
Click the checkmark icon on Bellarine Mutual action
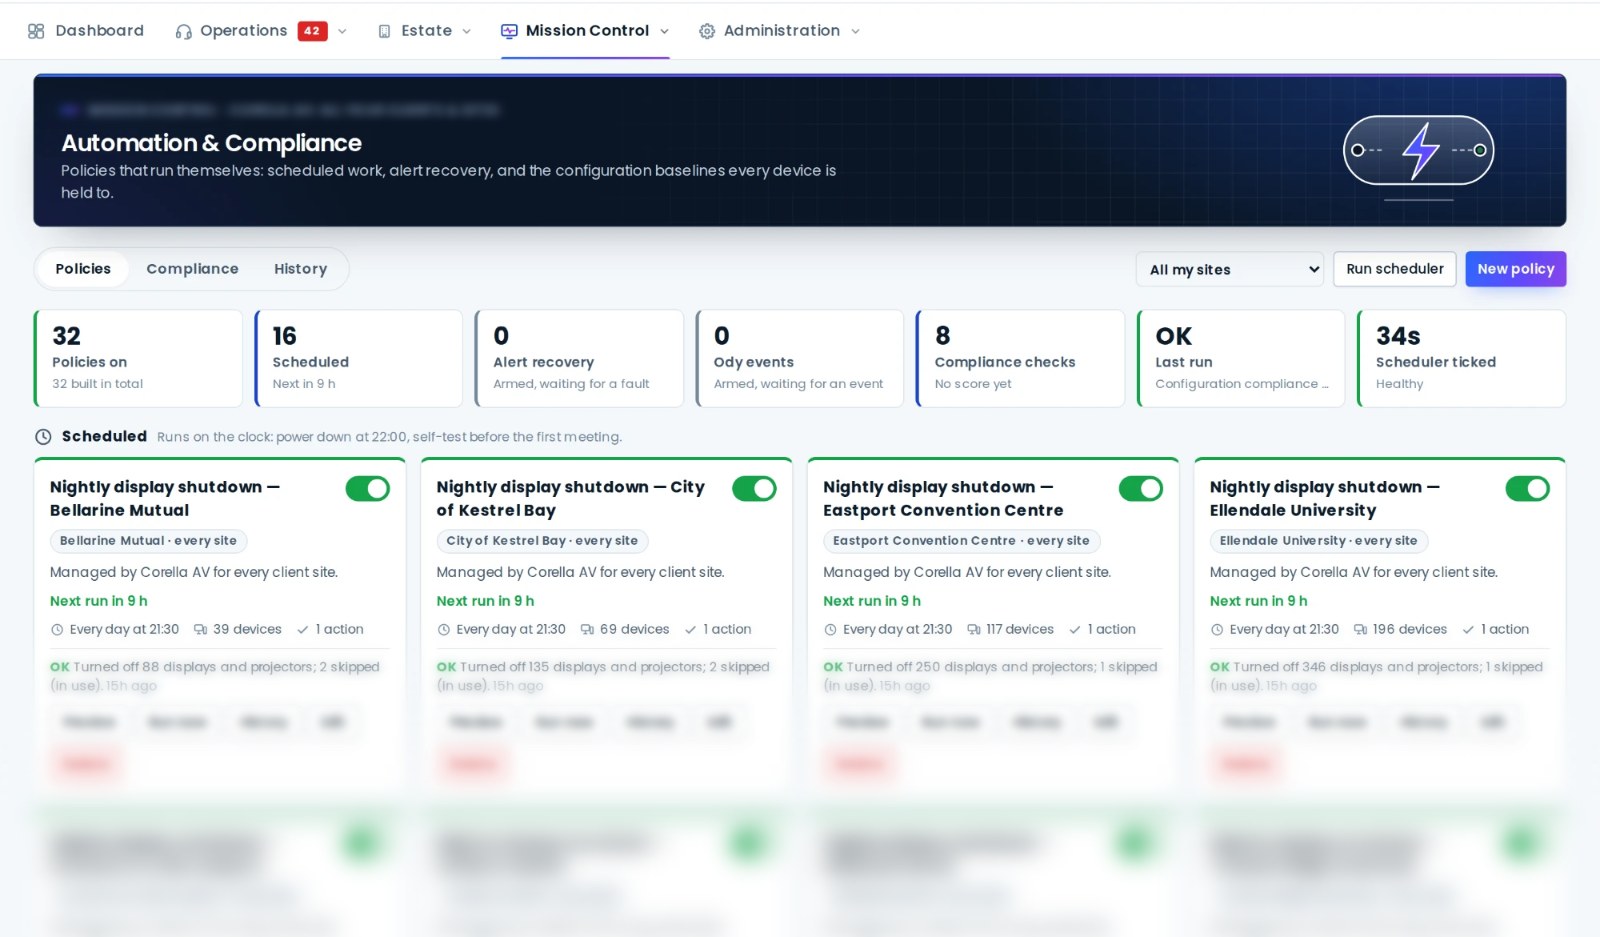pos(303,630)
